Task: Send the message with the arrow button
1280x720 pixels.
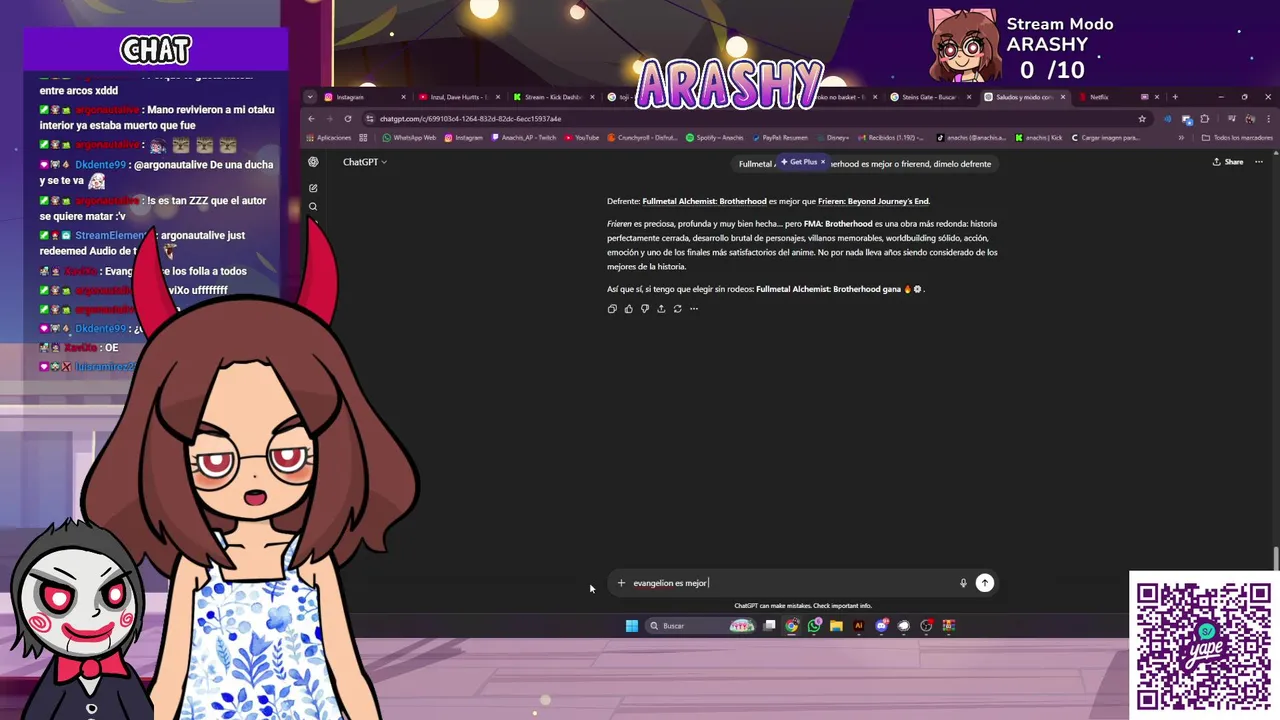Action: pyautogui.click(x=985, y=583)
